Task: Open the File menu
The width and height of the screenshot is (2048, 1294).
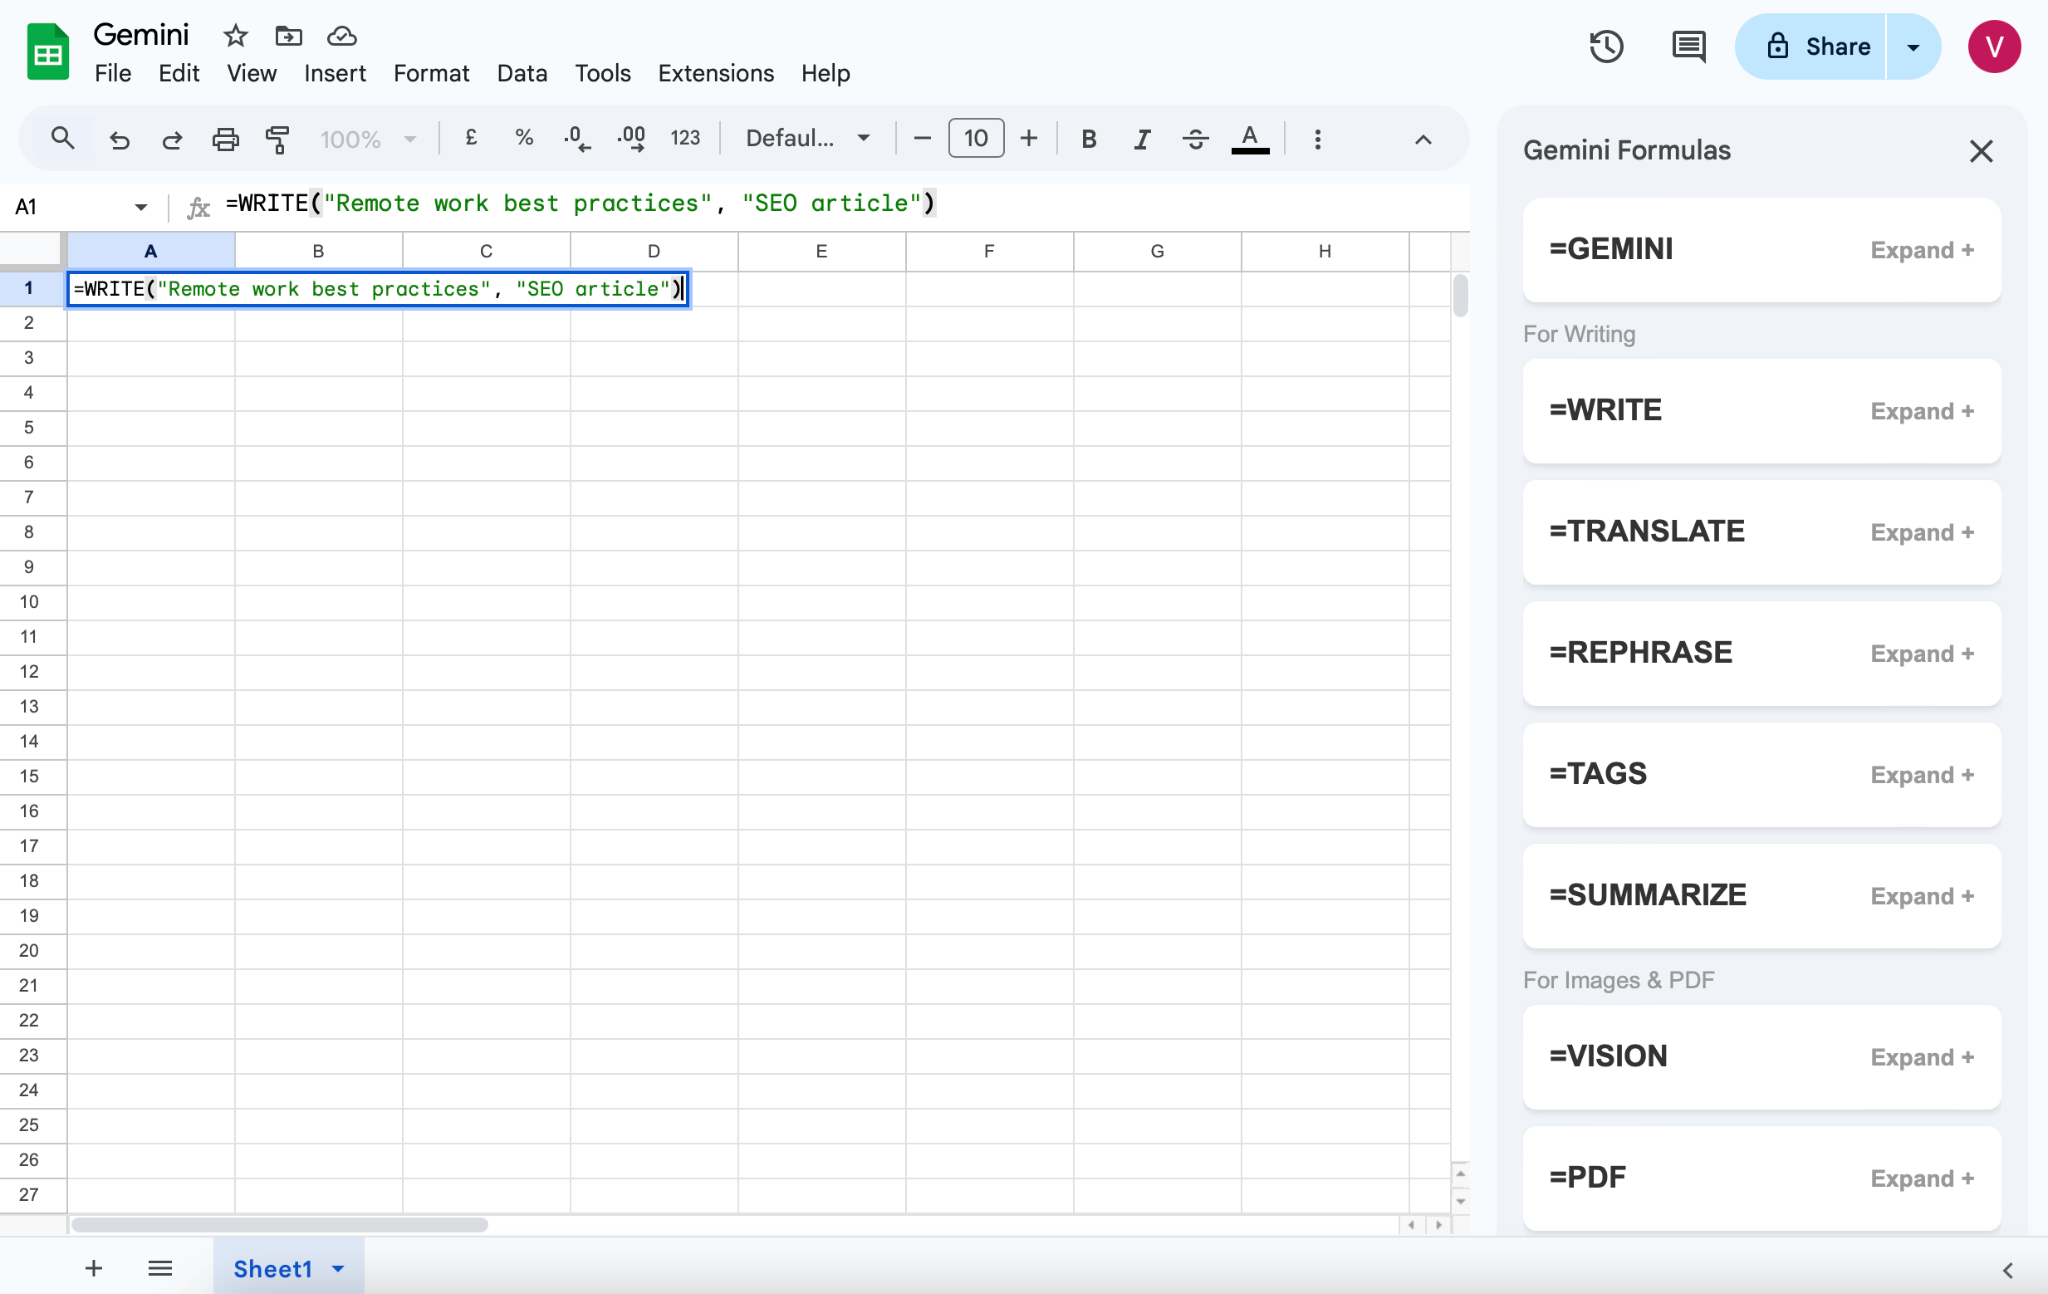Action: pos(113,73)
